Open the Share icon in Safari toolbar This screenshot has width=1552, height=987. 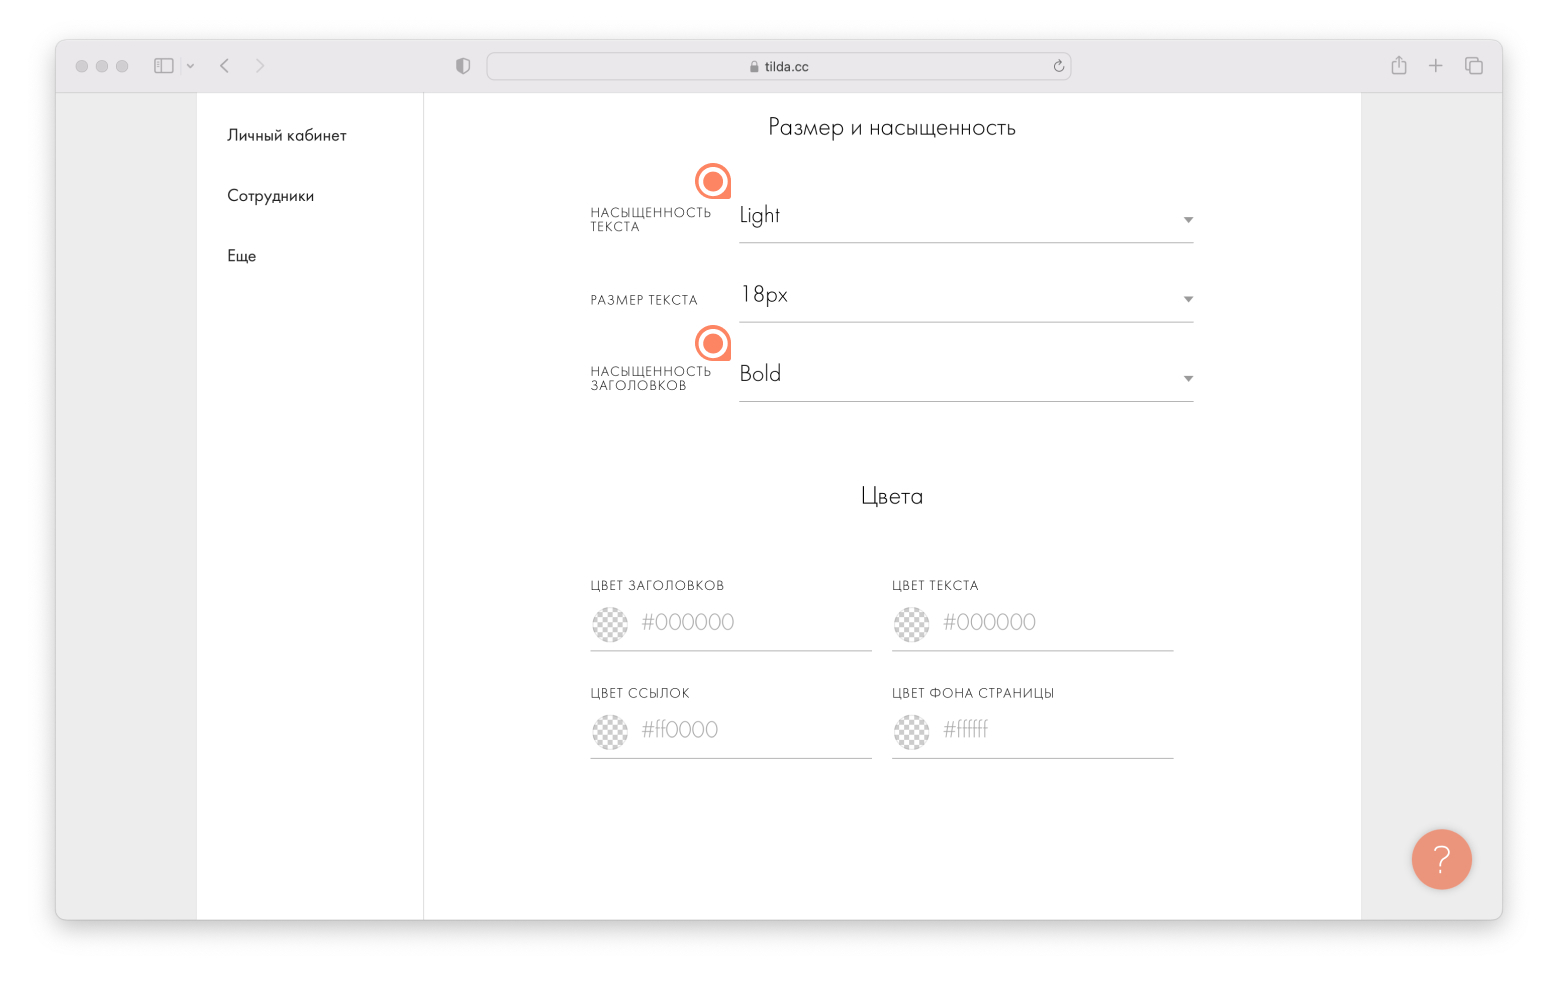click(1399, 65)
